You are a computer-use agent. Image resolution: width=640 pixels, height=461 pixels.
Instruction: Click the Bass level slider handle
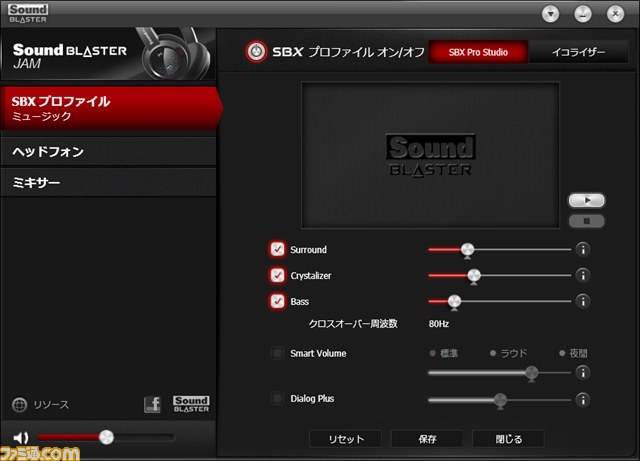click(x=454, y=301)
